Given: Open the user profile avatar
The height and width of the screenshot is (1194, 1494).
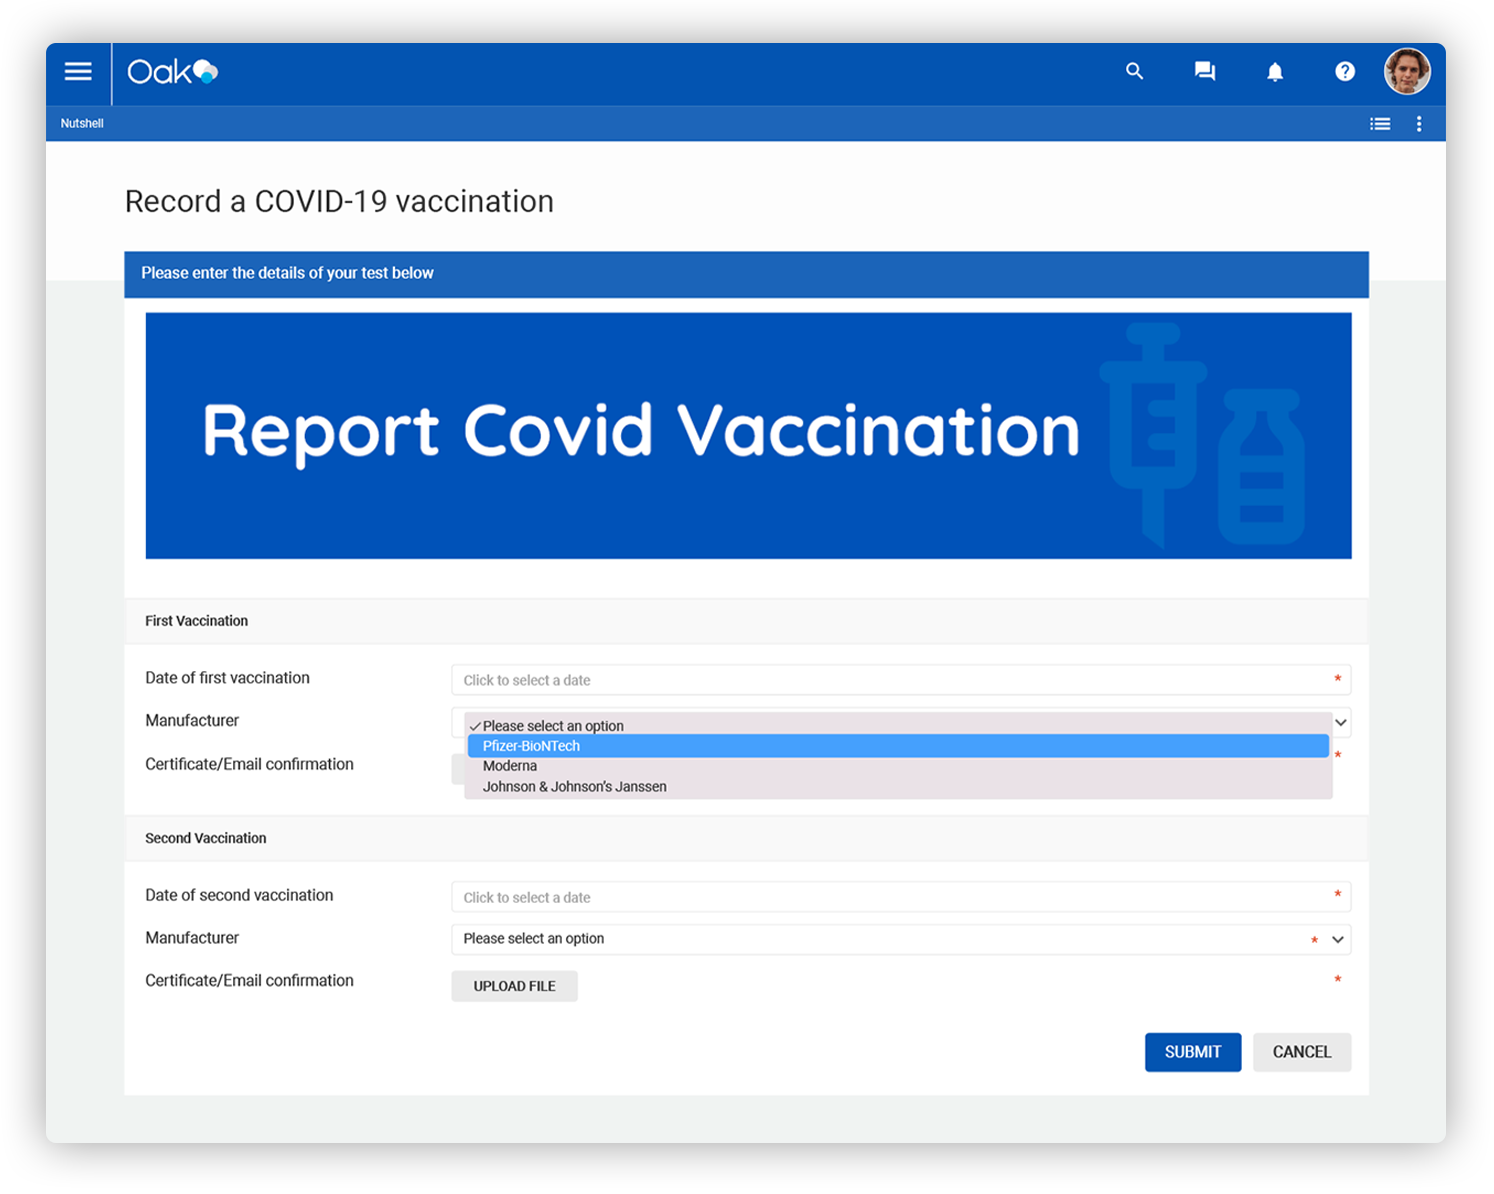Looking at the screenshot, I should 1406,72.
